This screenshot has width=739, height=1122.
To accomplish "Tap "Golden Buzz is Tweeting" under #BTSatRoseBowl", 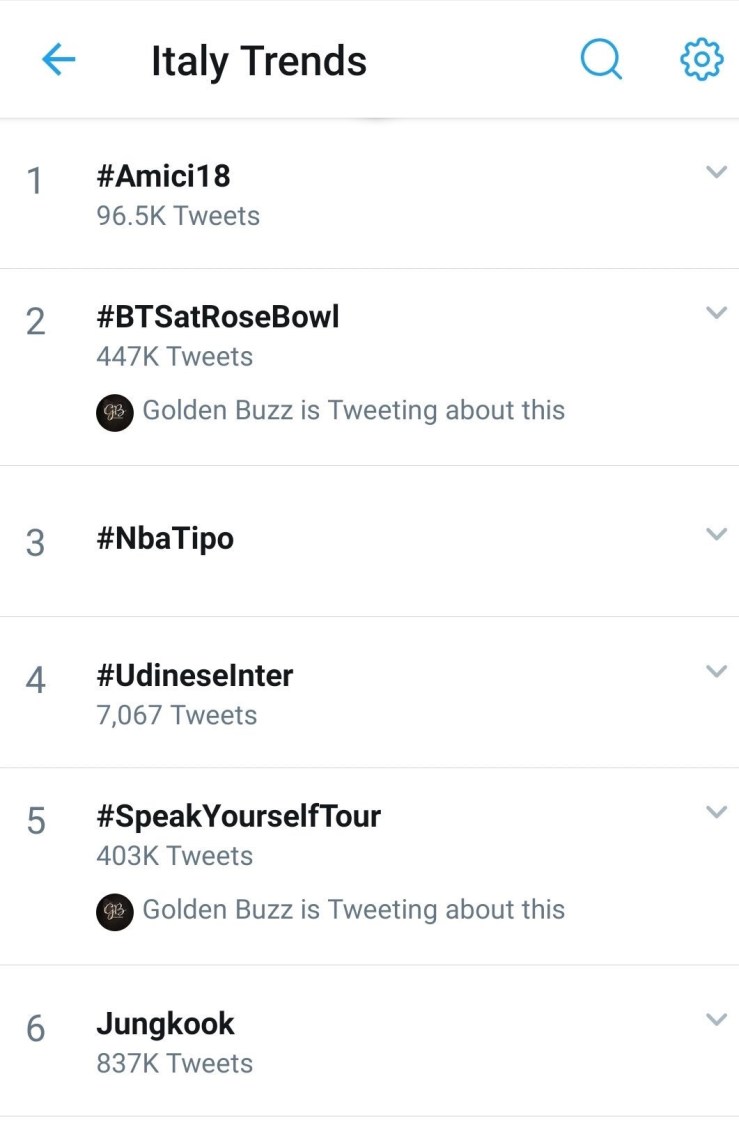I will pos(353,411).
